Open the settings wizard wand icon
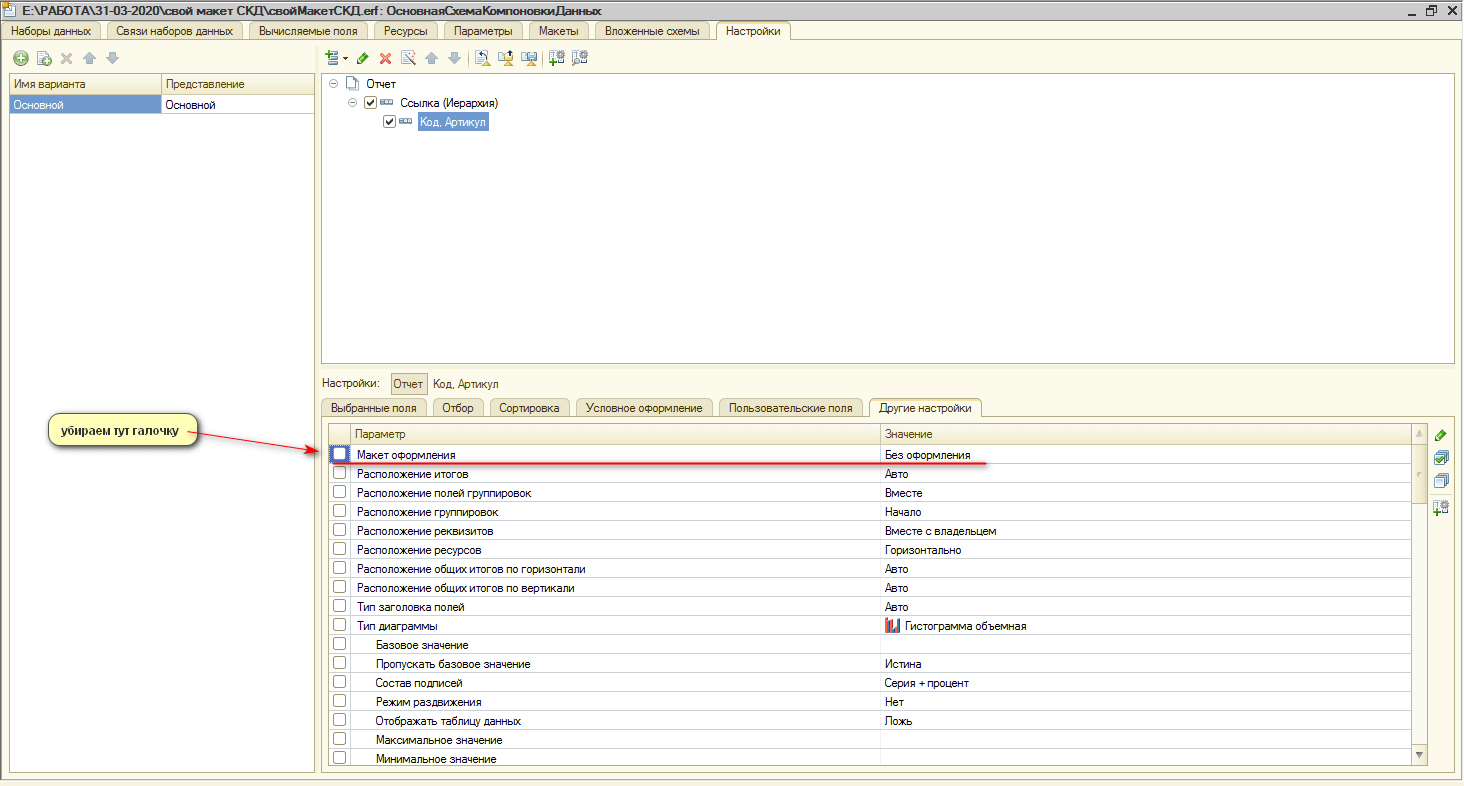The width and height of the screenshot is (1464, 786). point(408,59)
